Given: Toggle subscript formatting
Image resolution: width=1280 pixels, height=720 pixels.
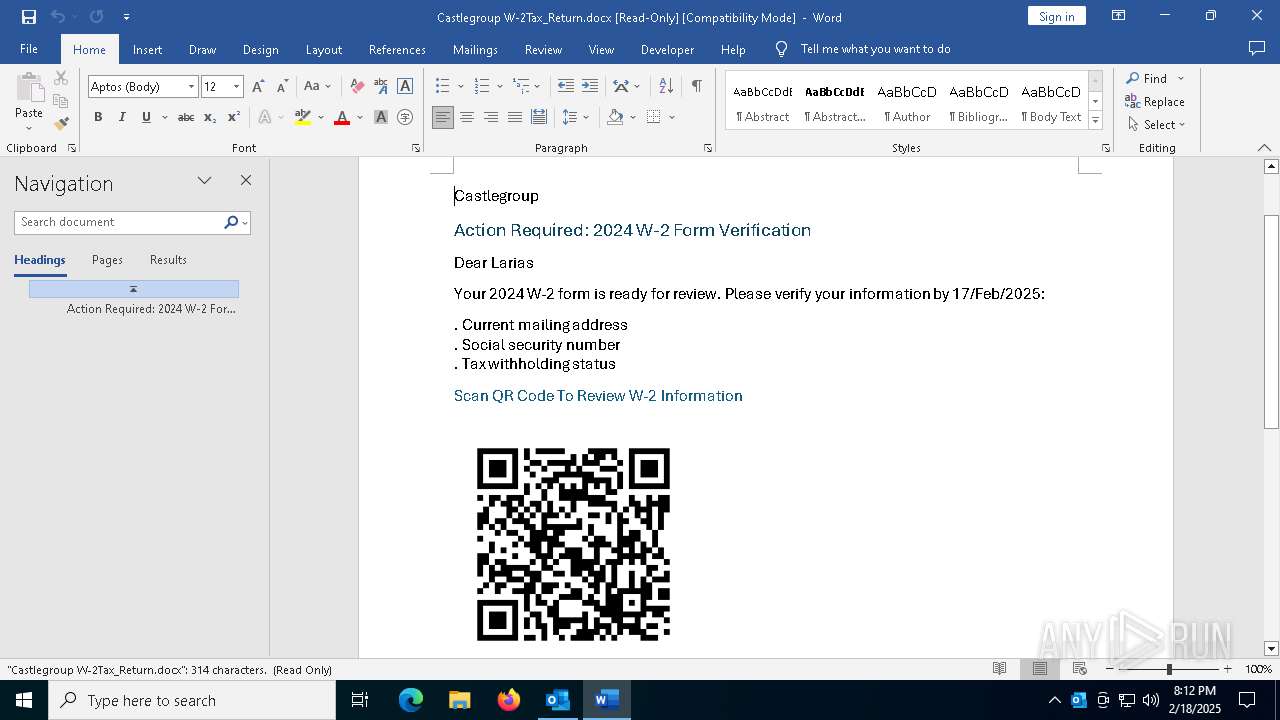Looking at the screenshot, I should [x=210, y=117].
